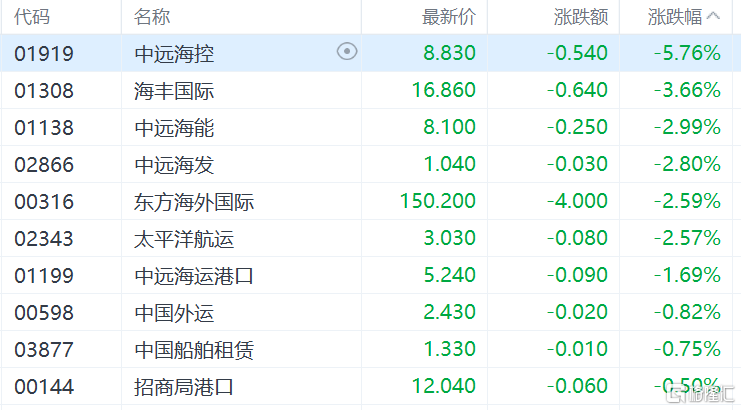Select stock code 01199
Screen dimensions: 741x410
coord(44,275)
